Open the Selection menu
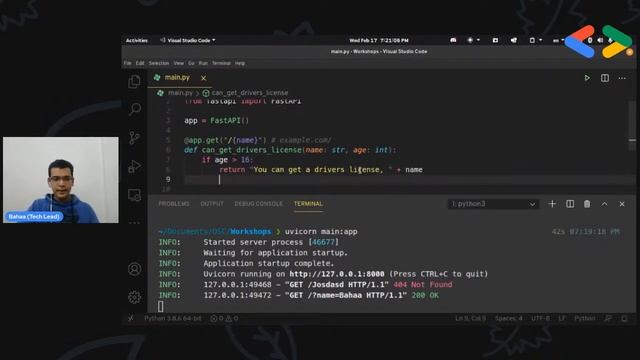Screen dimensions: 640x360 [x=159, y=63]
